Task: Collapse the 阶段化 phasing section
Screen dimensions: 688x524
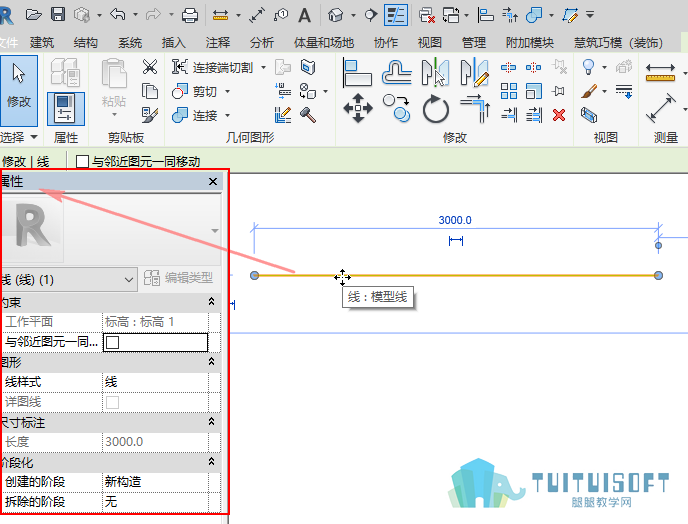Action: (211, 462)
